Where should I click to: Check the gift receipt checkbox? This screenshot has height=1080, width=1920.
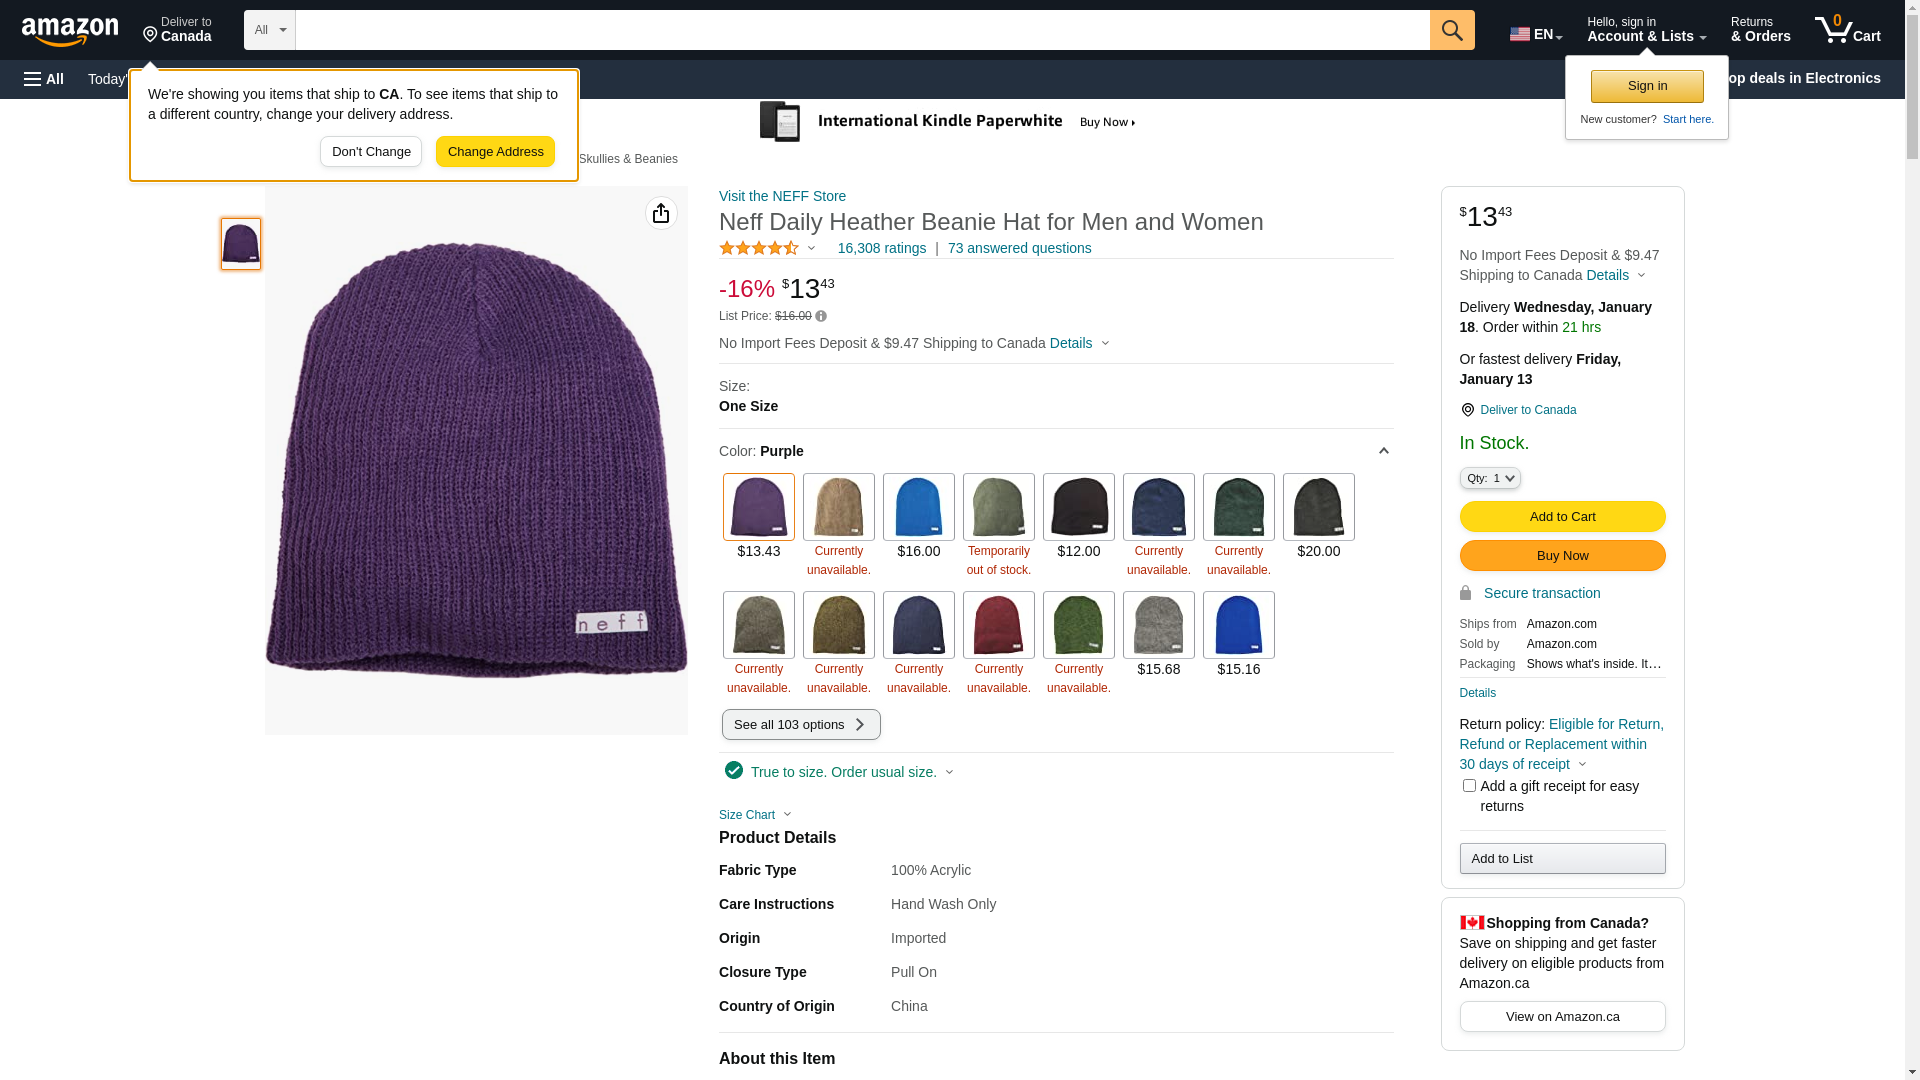tap(1469, 786)
